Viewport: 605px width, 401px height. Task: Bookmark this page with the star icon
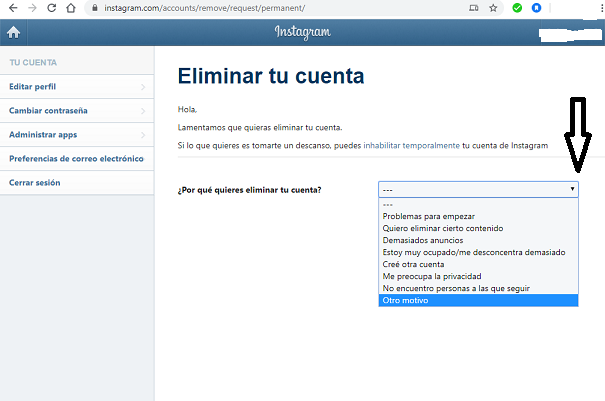click(493, 8)
